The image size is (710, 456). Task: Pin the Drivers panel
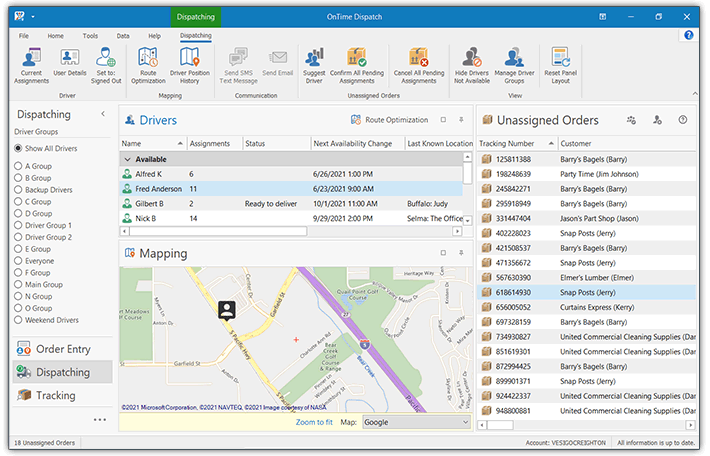point(461,120)
